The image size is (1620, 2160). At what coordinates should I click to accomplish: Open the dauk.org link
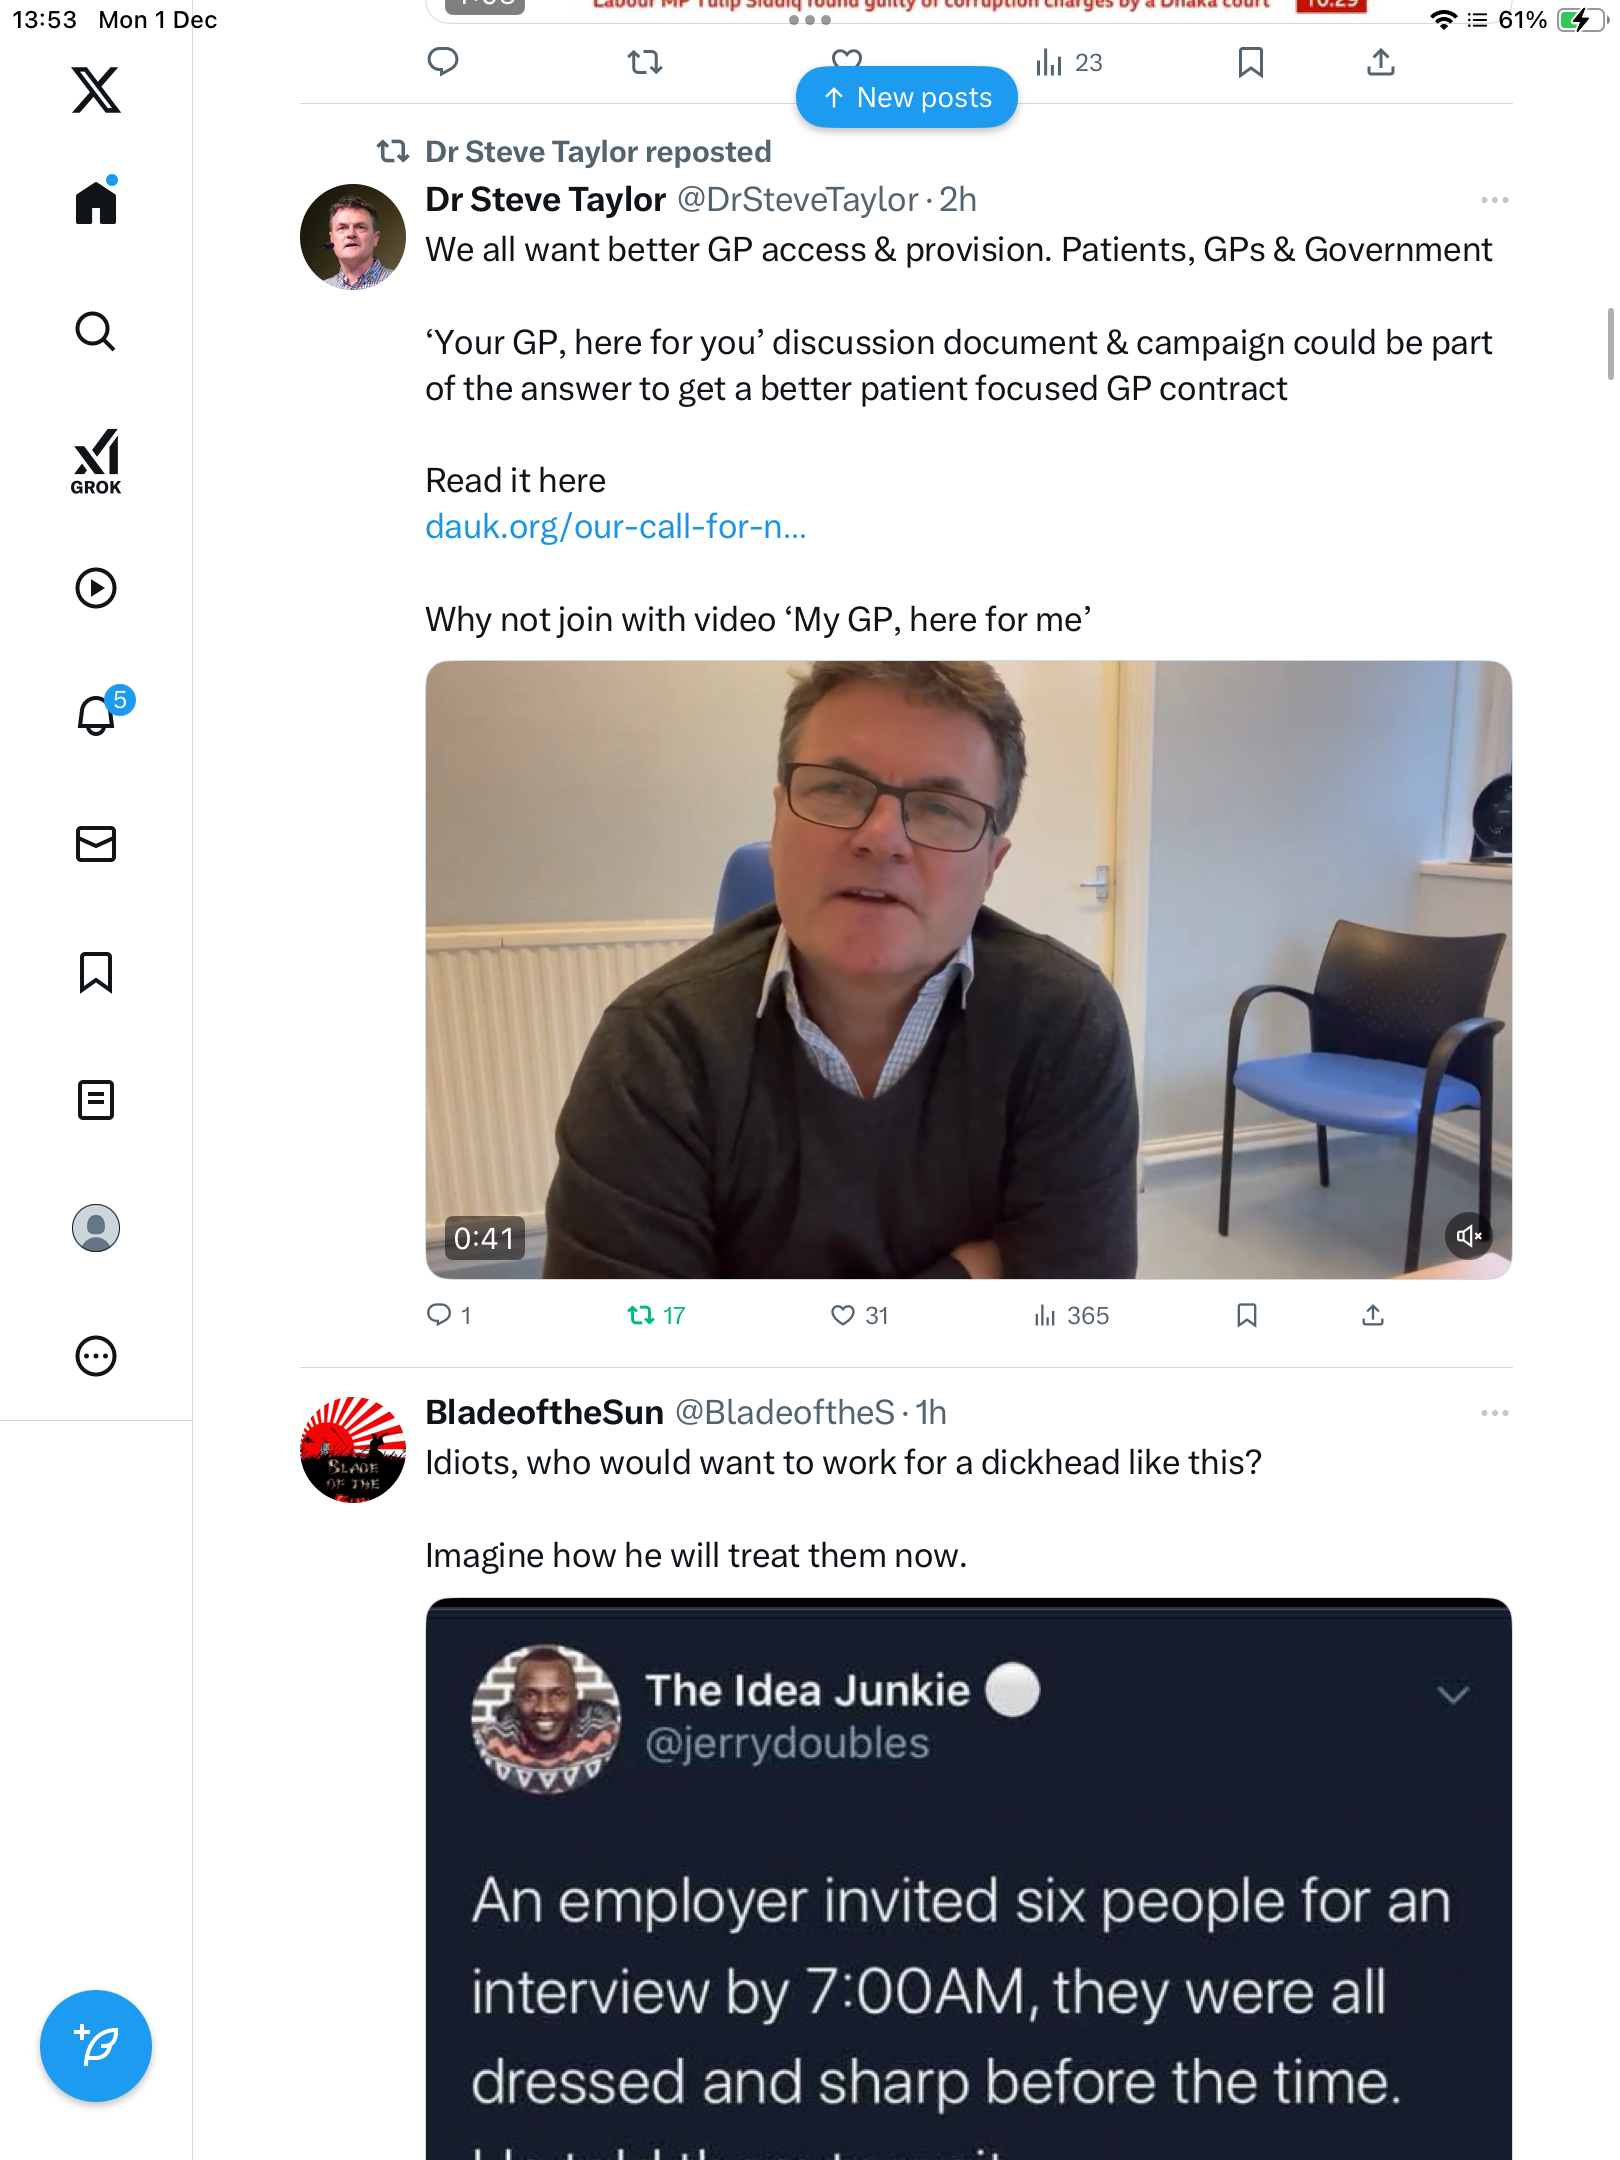(615, 527)
